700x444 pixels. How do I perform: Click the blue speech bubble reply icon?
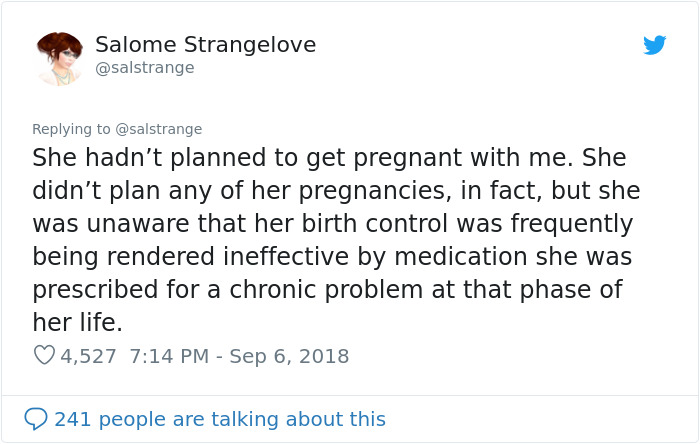click(36, 418)
